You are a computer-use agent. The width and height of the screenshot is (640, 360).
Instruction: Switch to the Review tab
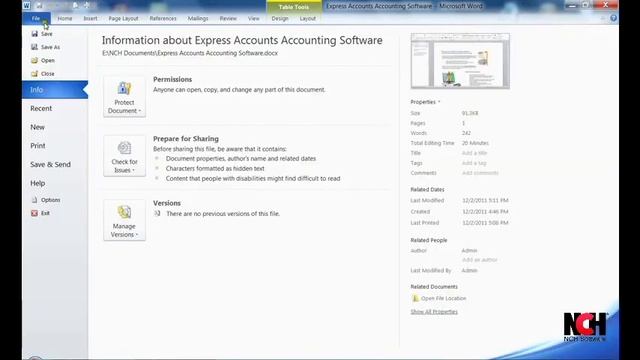click(228, 18)
